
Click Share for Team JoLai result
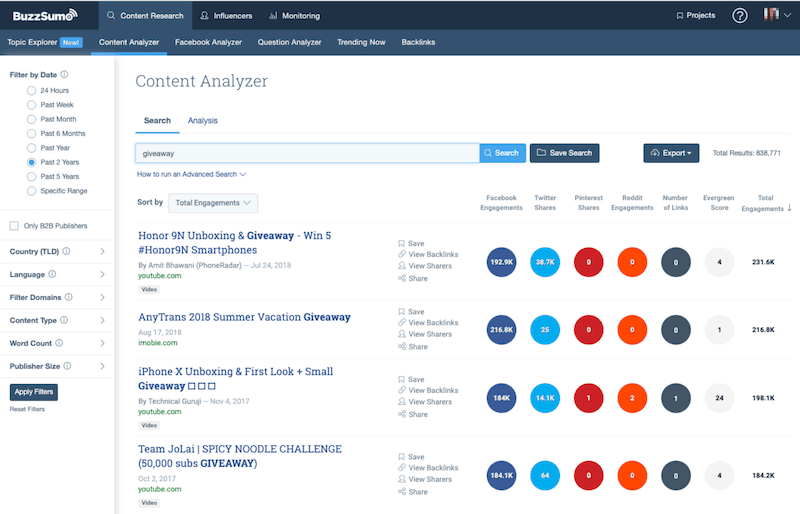[413, 492]
